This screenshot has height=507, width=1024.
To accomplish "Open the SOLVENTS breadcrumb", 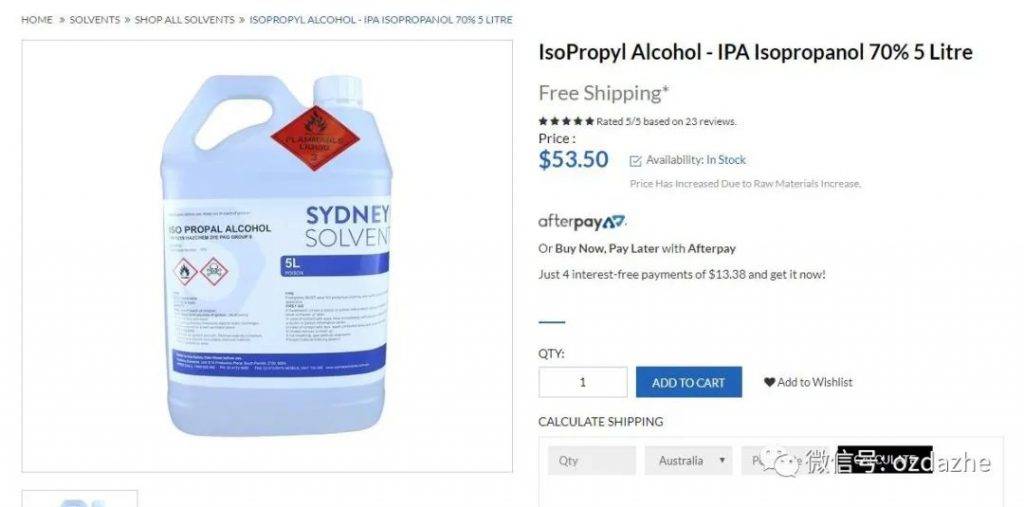I will (95, 20).
